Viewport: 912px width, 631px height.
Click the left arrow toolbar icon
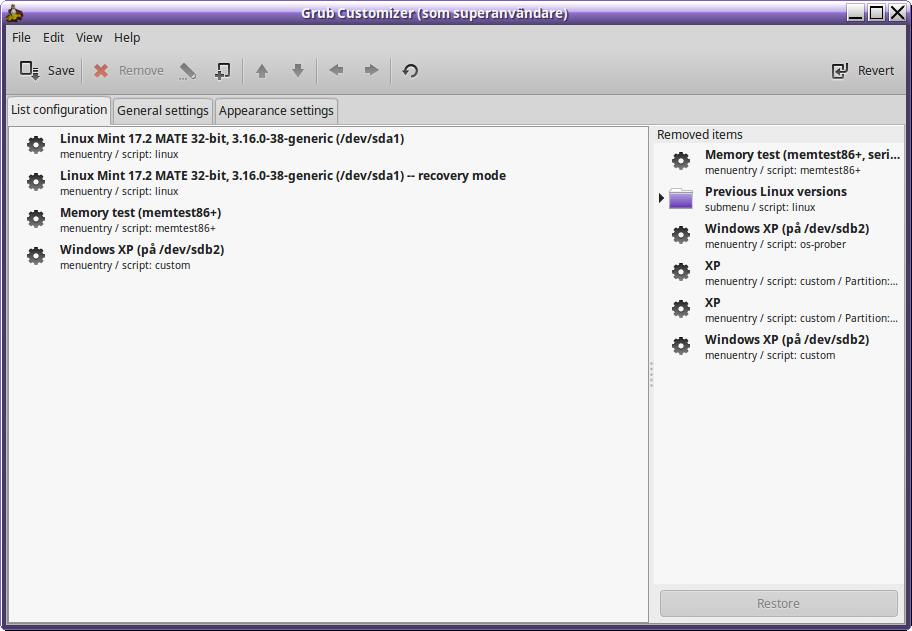click(336, 70)
